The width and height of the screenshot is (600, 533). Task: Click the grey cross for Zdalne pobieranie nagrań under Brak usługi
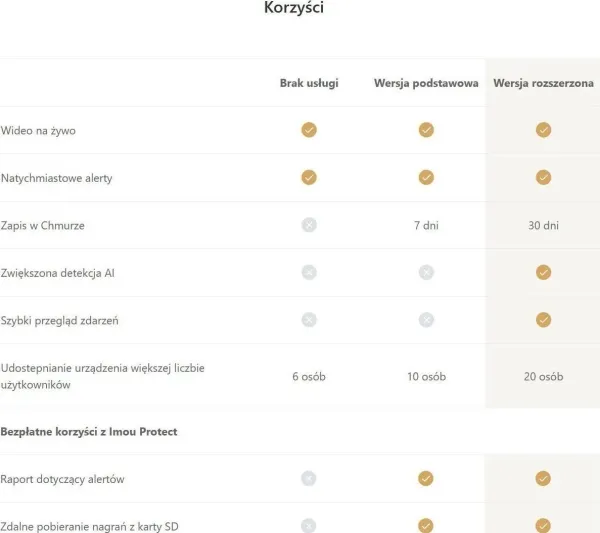pyautogui.click(x=308, y=525)
